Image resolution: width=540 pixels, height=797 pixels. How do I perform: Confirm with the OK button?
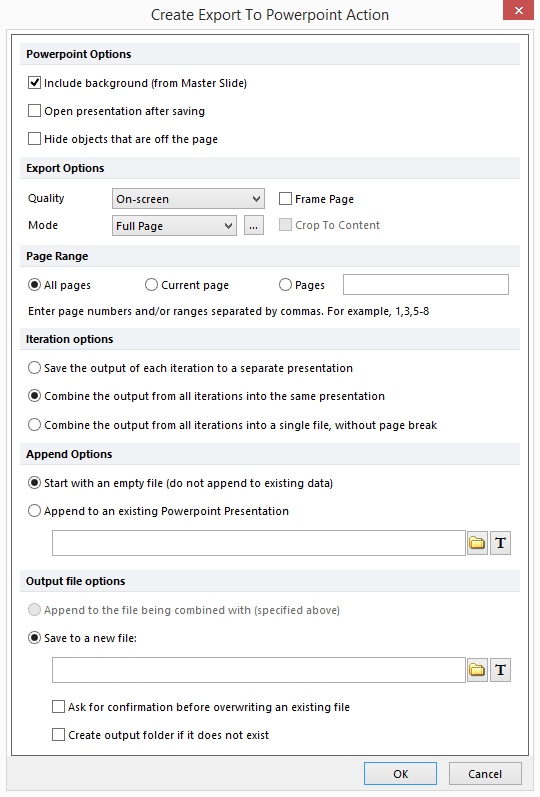point(400,774)
